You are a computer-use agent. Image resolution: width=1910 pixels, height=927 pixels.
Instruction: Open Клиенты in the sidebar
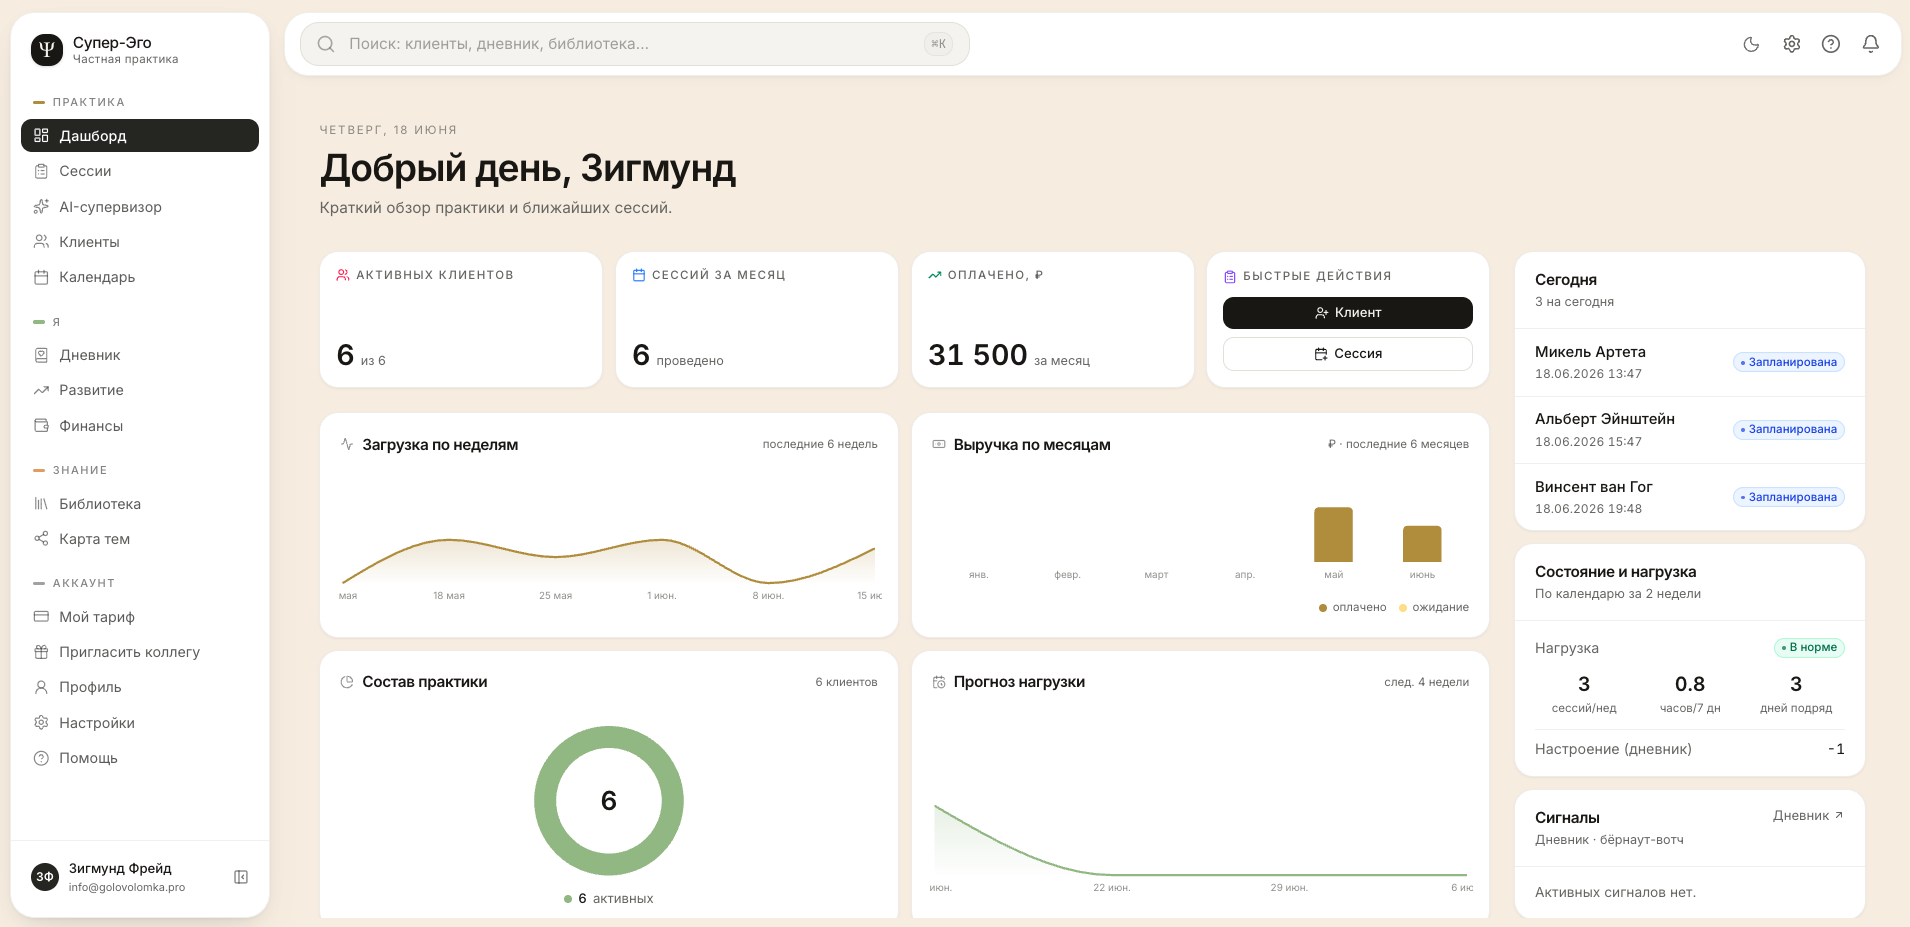pos(140,242)
